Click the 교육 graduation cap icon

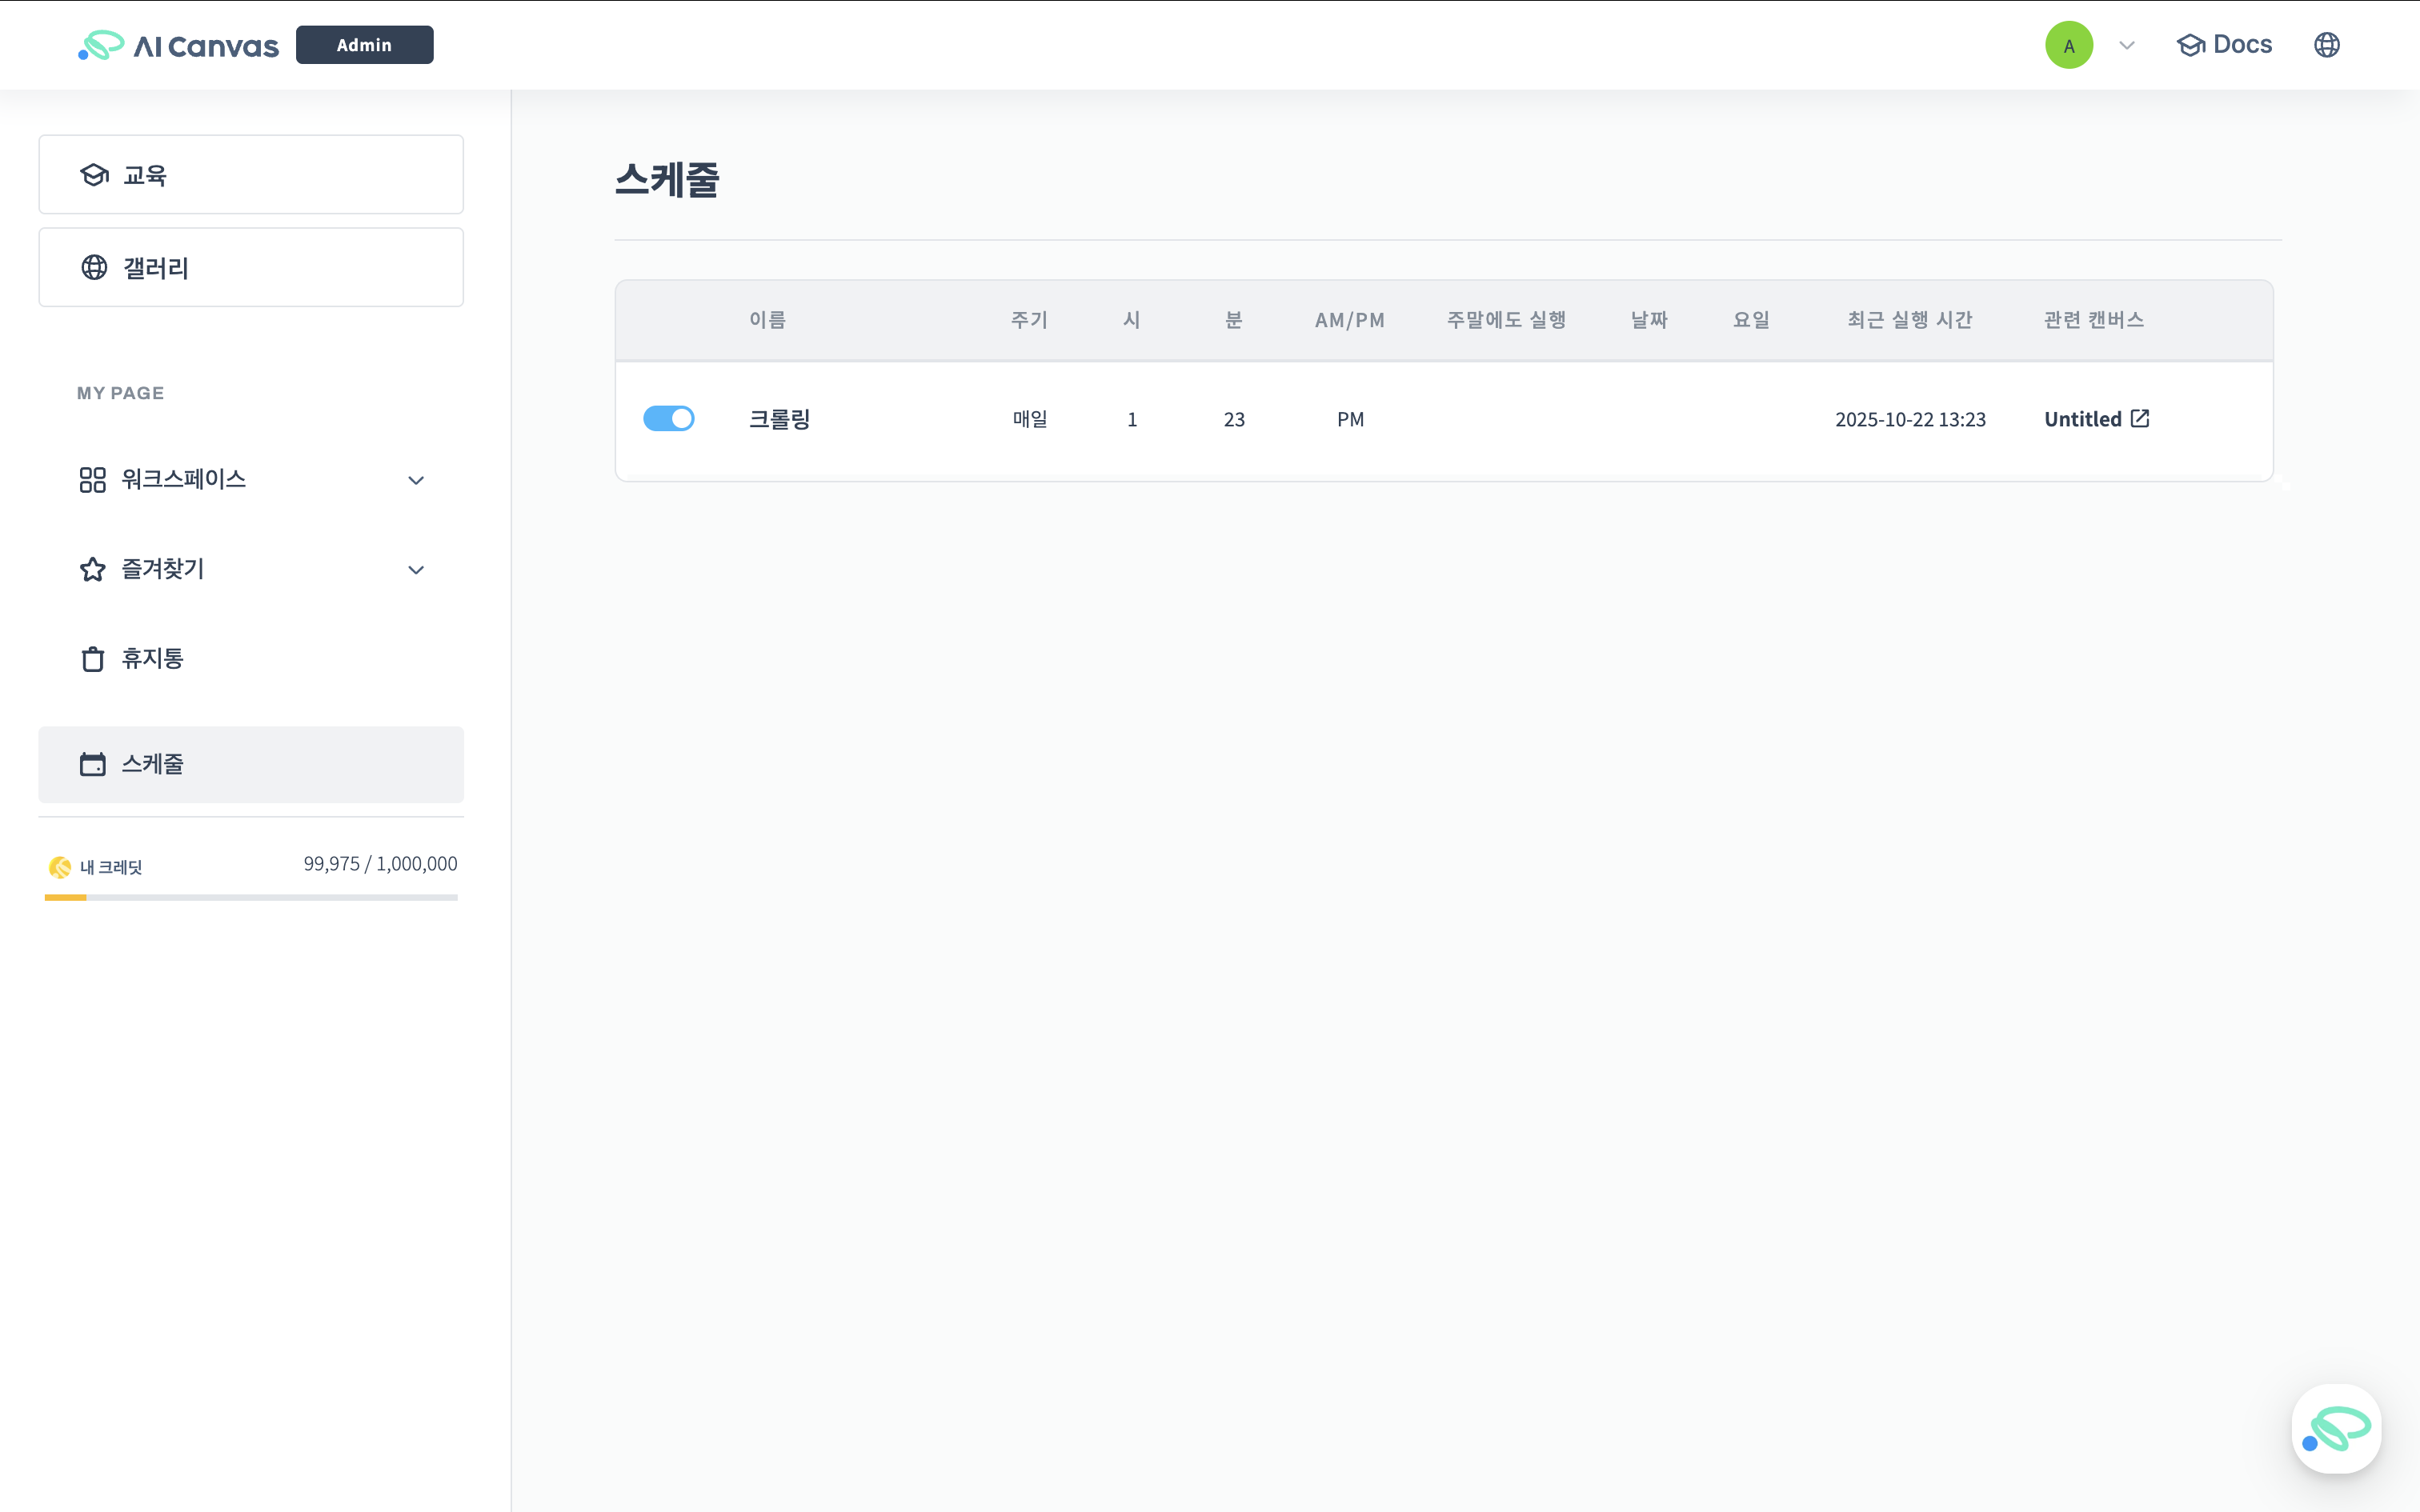click(94, 175)
